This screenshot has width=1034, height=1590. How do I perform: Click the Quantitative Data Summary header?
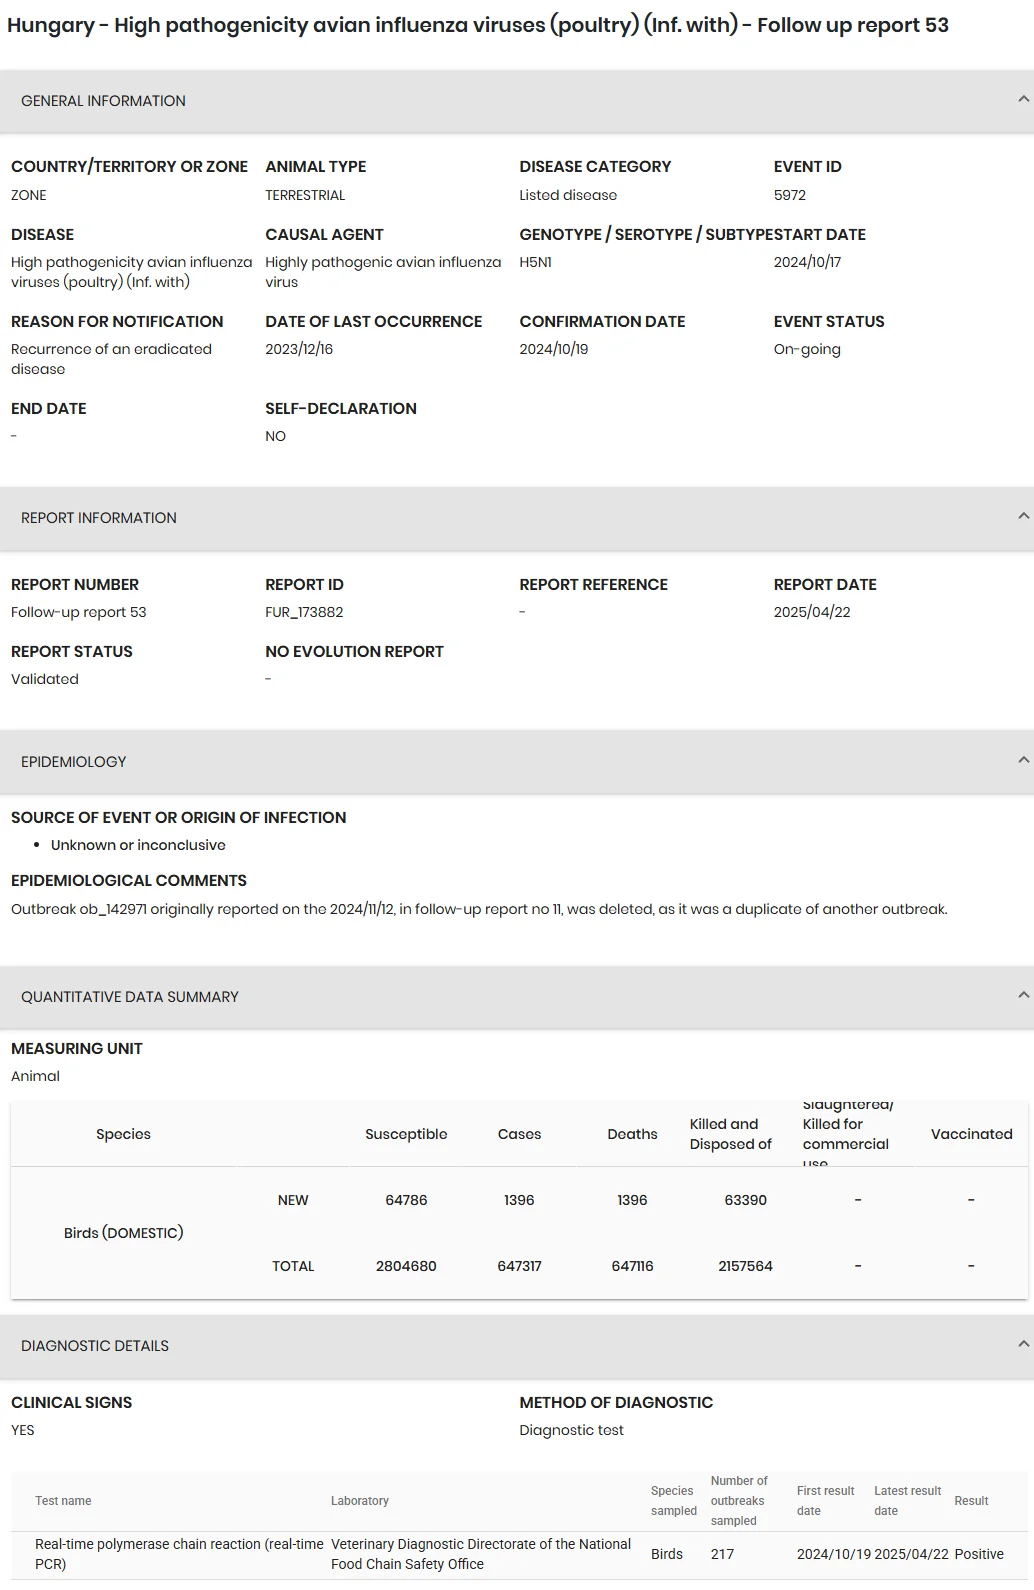click(x=517, y=997)
